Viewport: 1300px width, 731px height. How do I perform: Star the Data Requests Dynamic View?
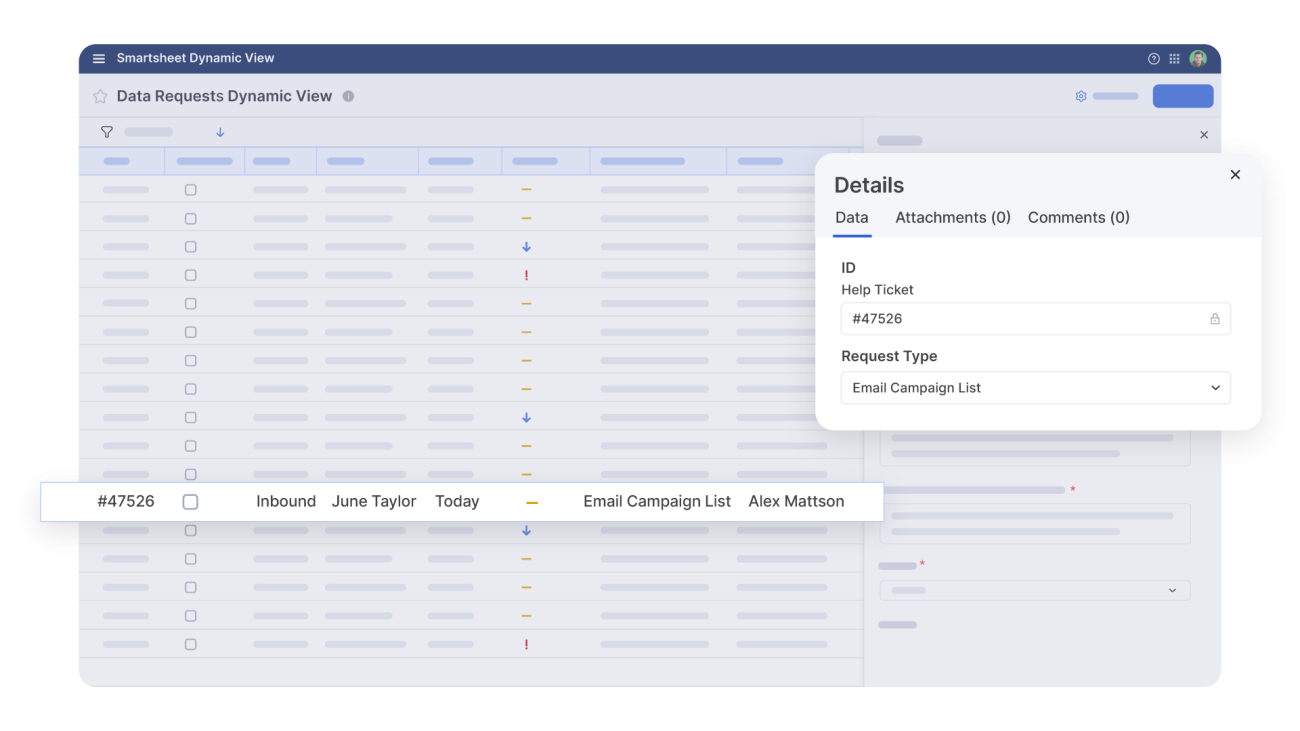tap(99, 96)
